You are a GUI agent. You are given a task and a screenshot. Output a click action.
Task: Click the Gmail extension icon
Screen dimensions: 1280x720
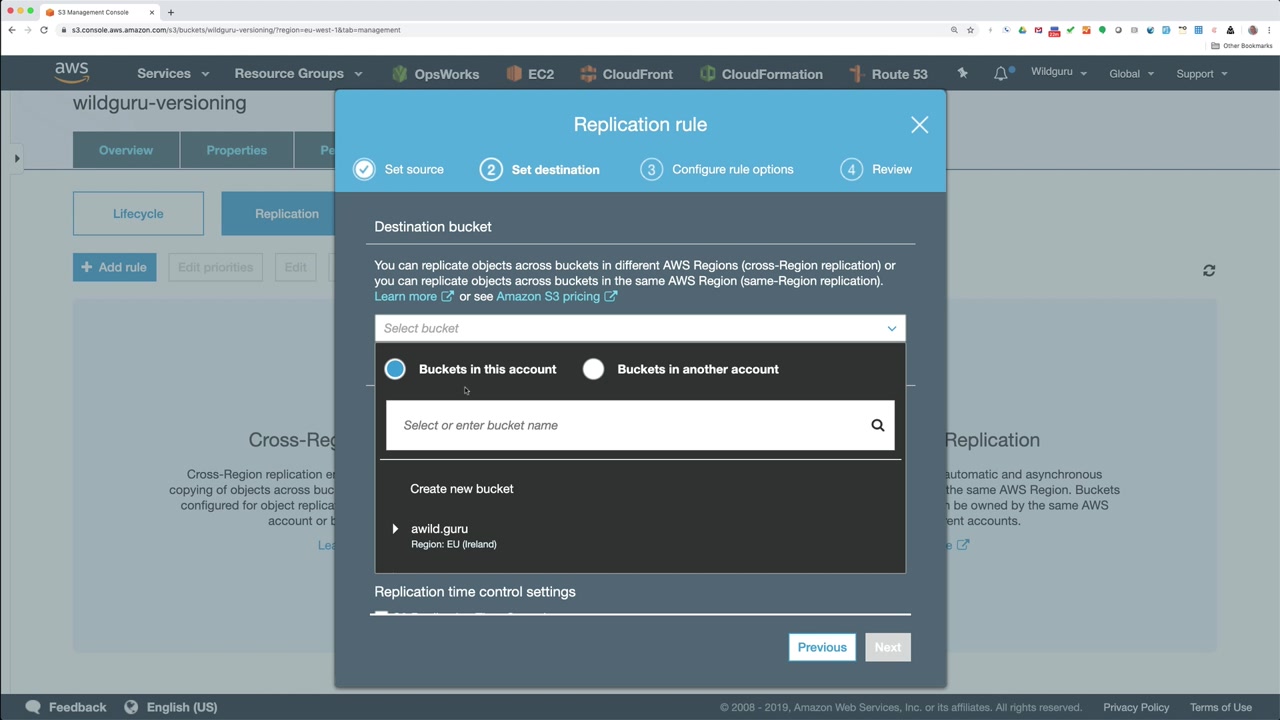pos(1038,30)
